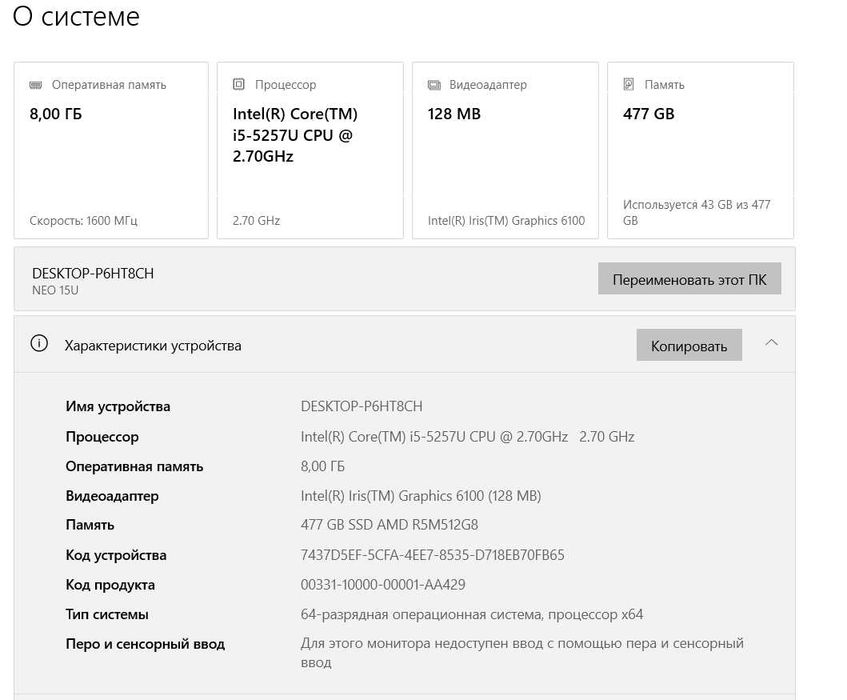Image resolution: width=847 pixels, height=700 pixels.
Task: Open the Оперативная память 8,00 ГБ card
Action: point(111,150)
